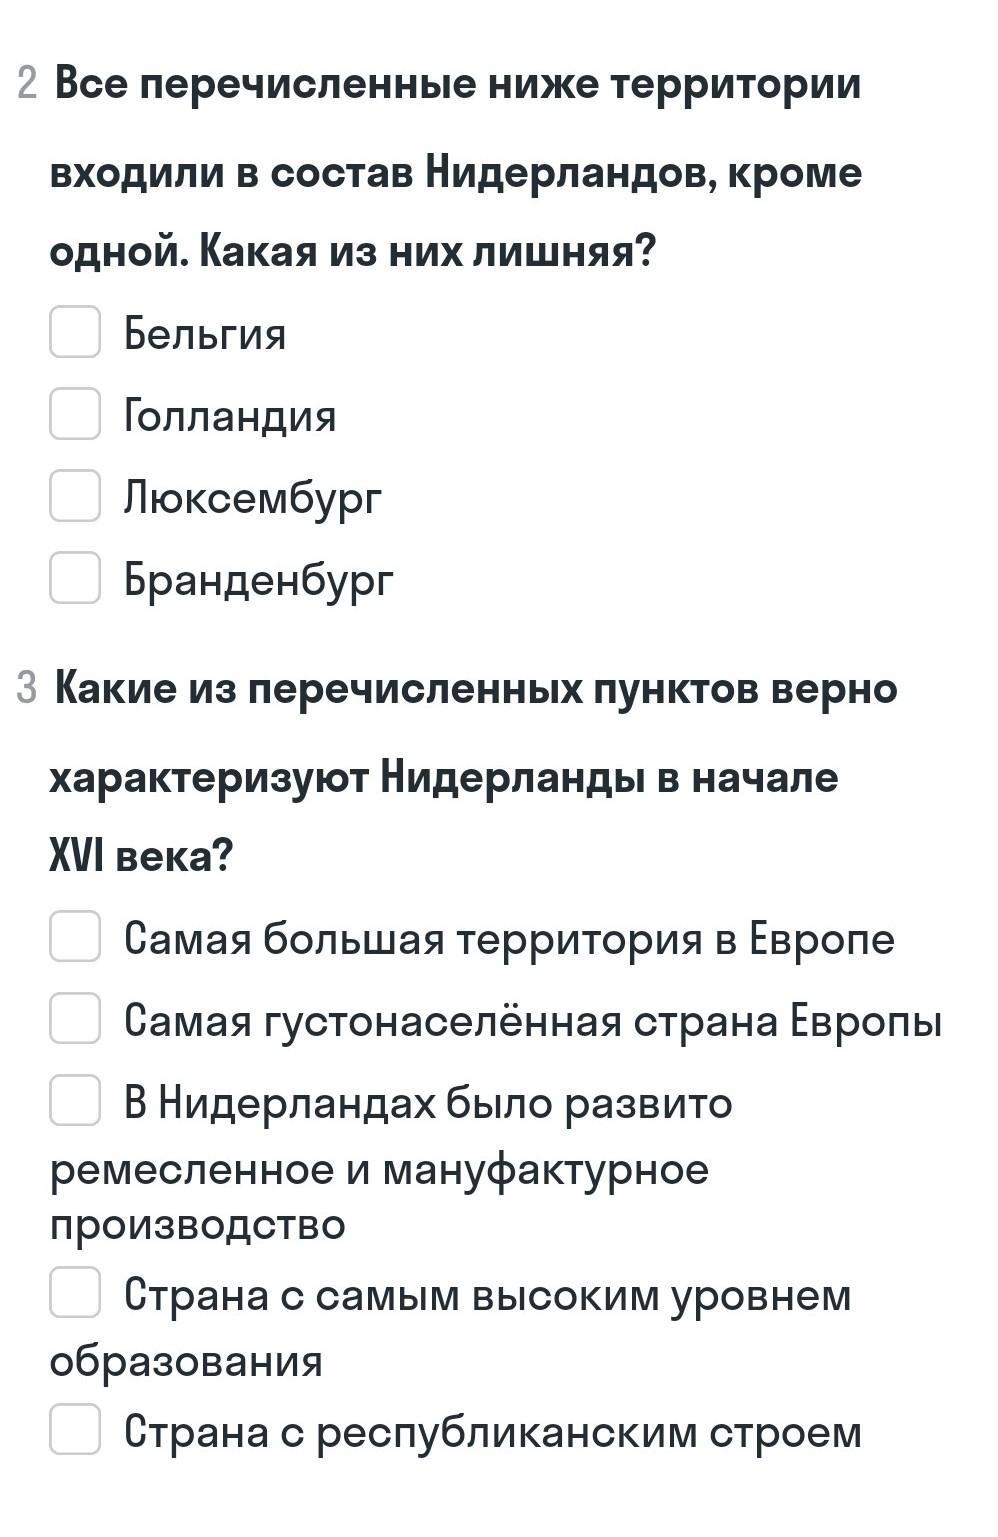The image size is (998, 1537).
Task: Click the text 'В Нидерландах было развито'
Action: (x=428, y=1103)
